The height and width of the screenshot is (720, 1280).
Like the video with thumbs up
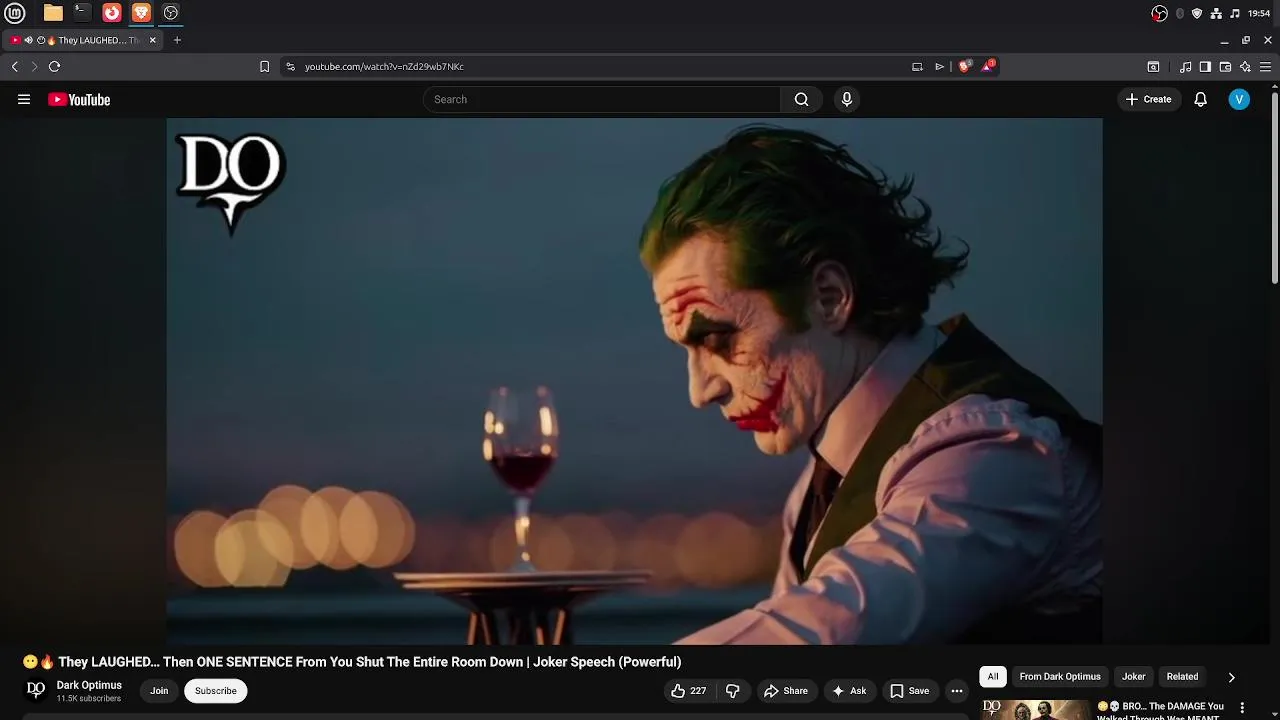point(689,691)
